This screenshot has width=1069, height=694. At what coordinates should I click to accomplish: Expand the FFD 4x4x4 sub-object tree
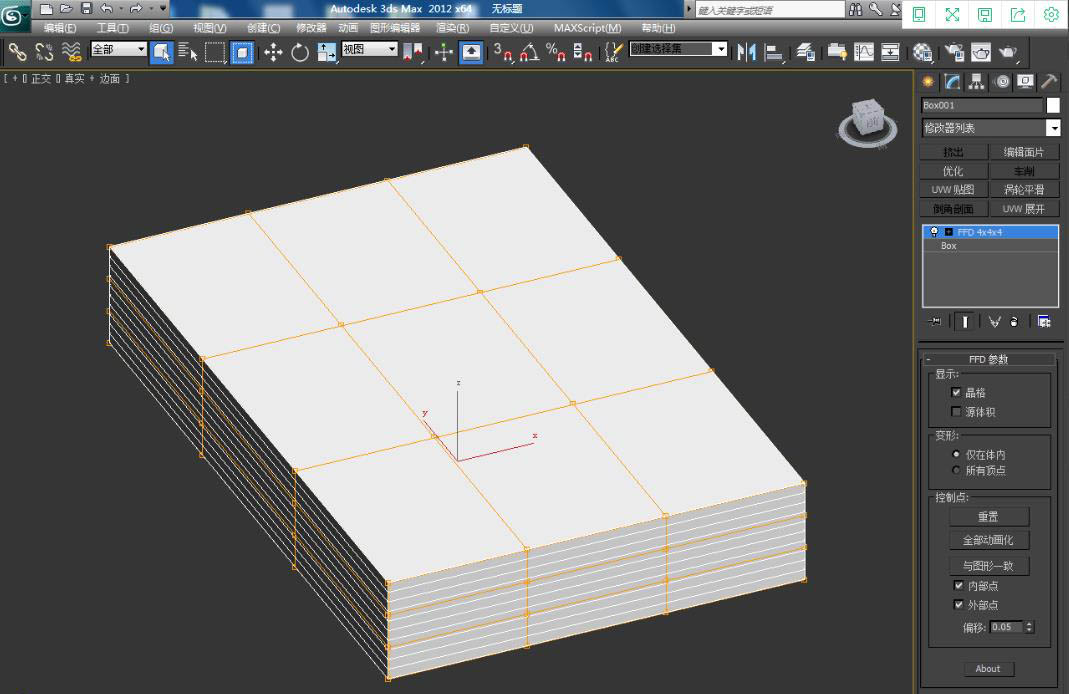(948, 232)
